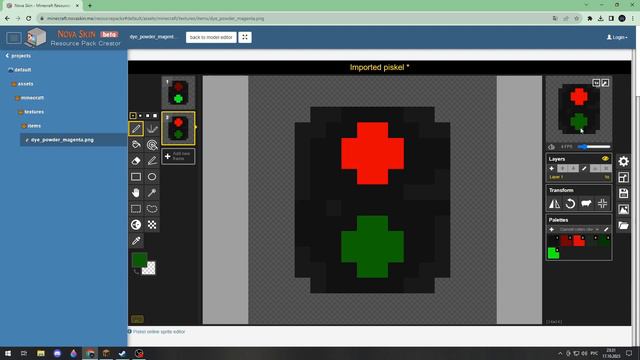640x360 pixels.
Task: Select the Eraser tool
Action: click(136, 161)
